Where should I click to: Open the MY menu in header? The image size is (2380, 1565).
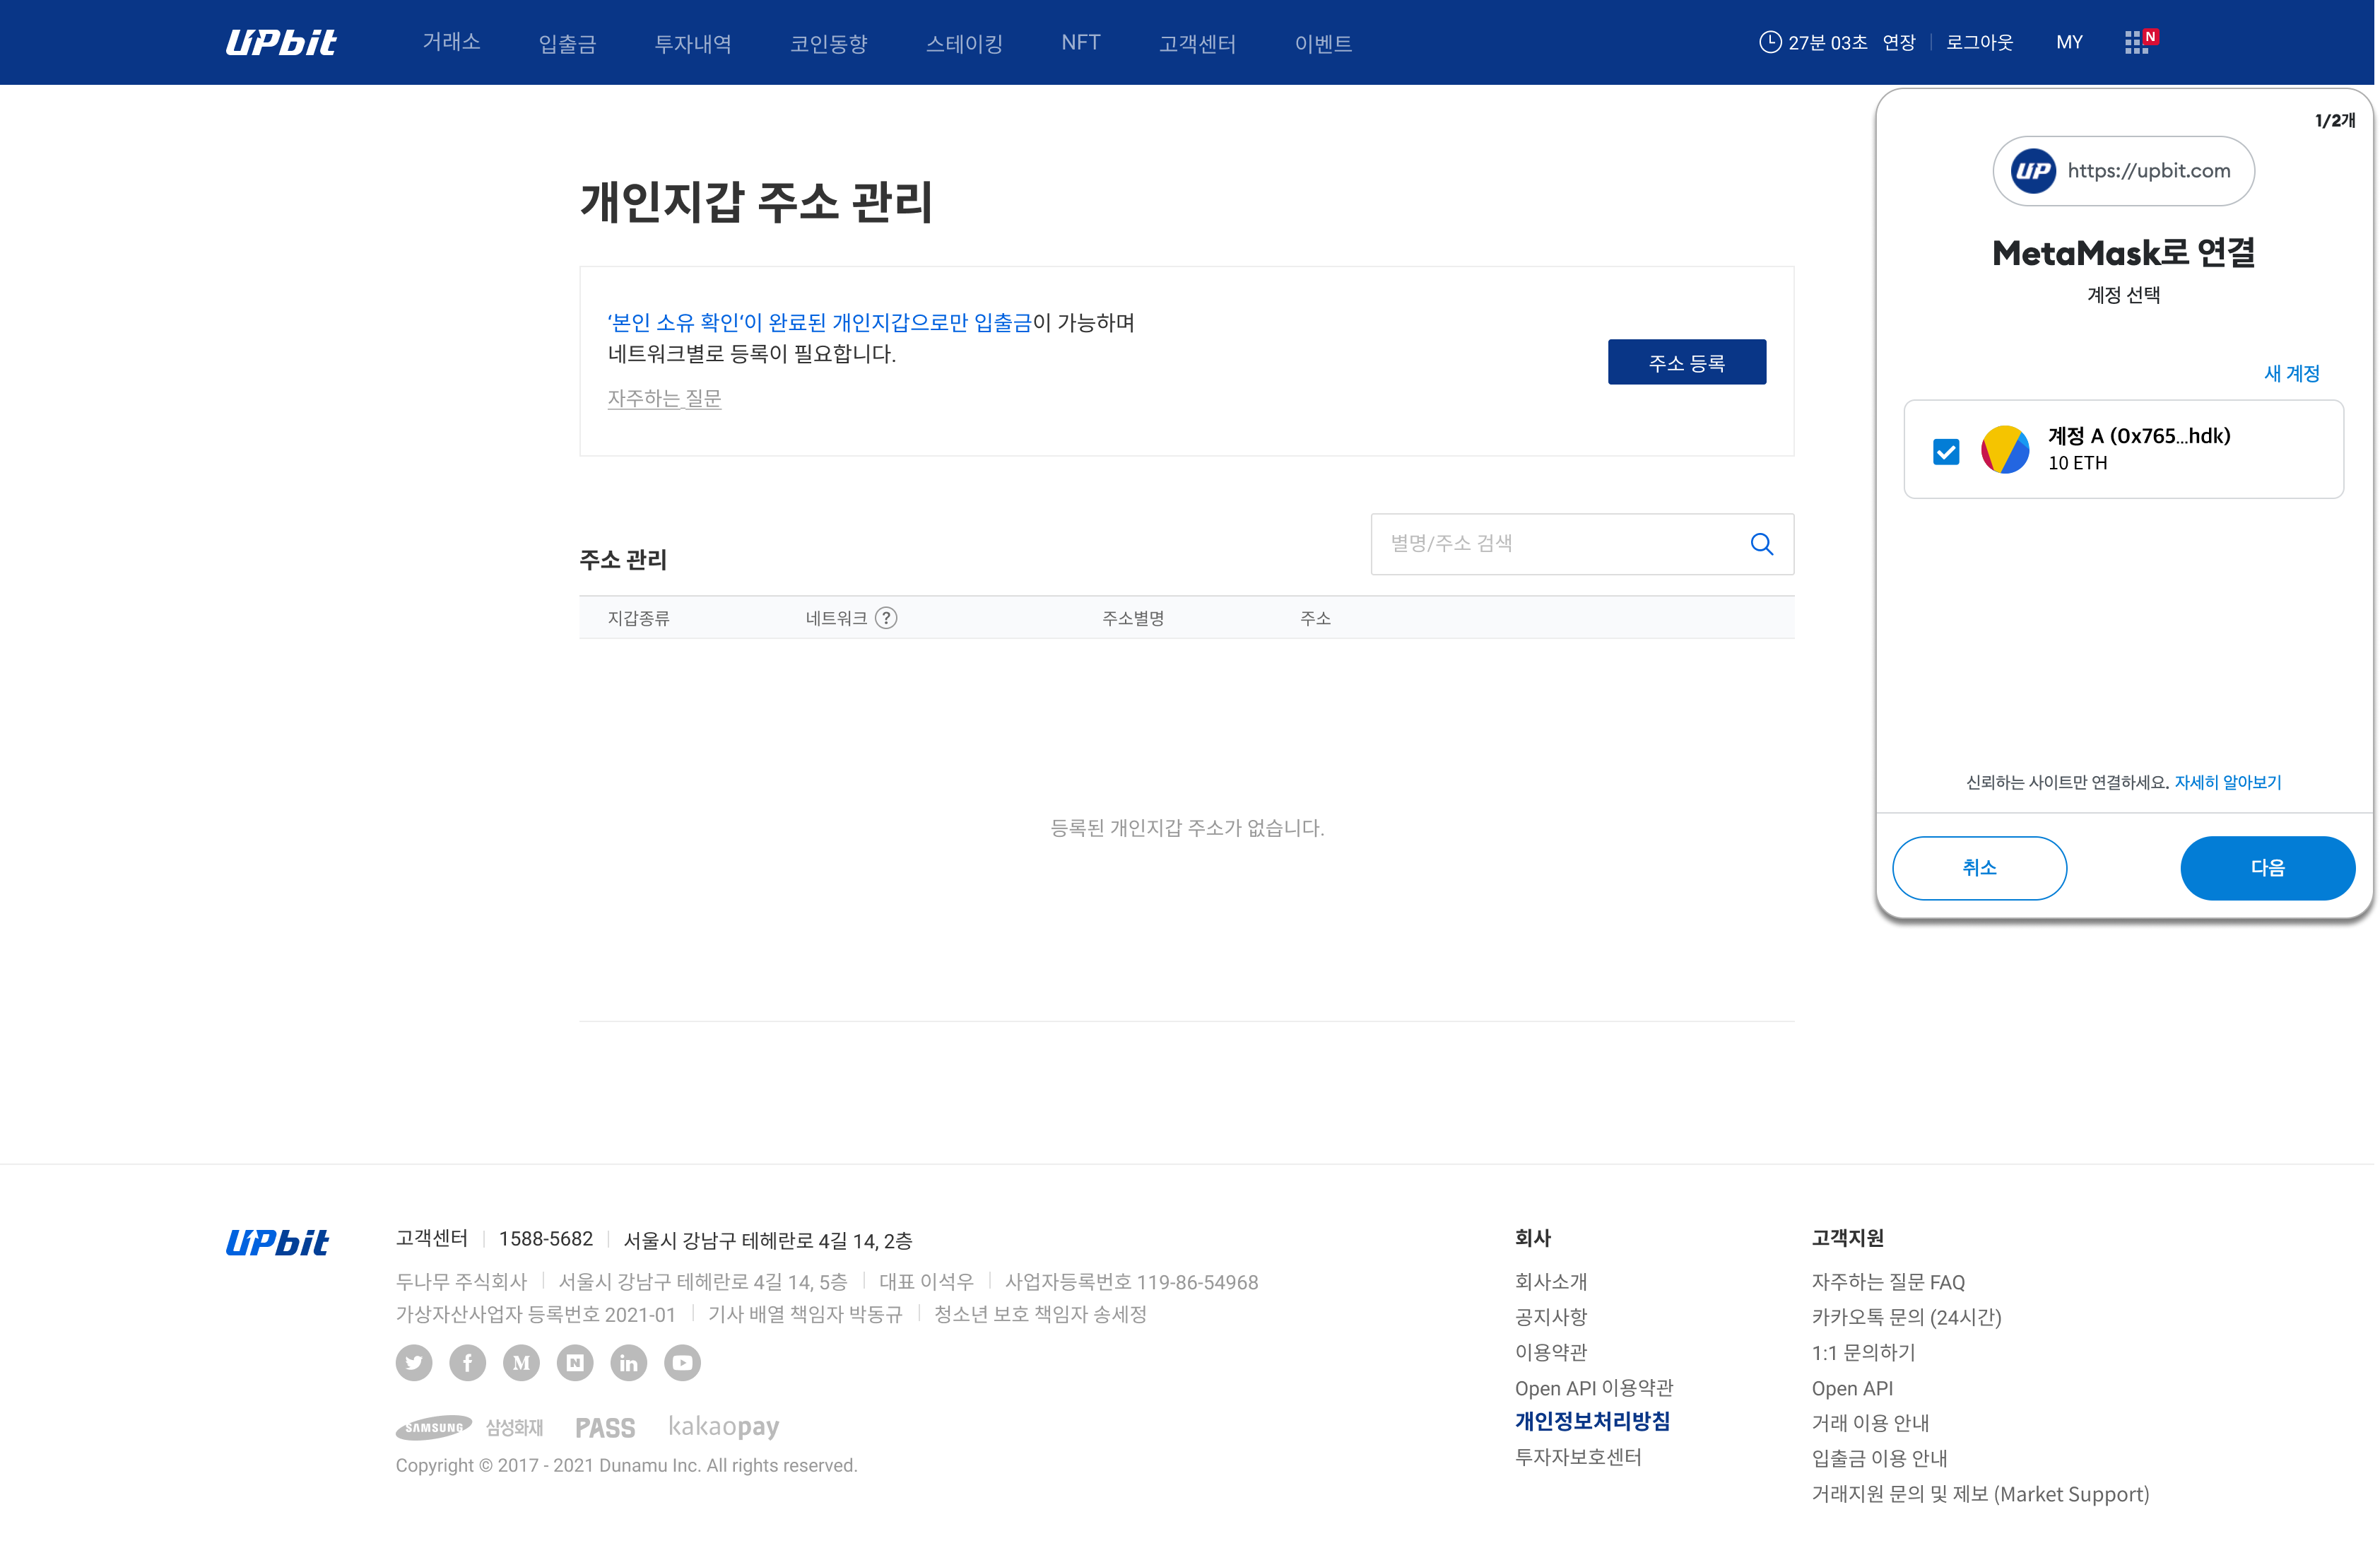[2069, 42]
